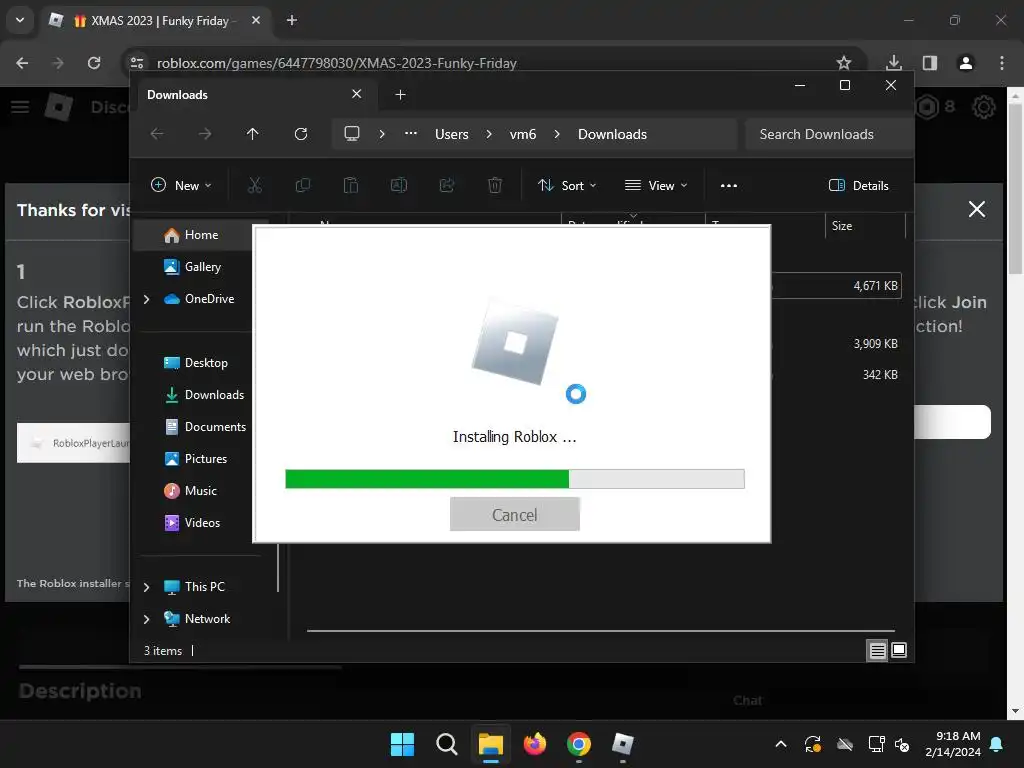The image size is (1024, 768).
Task: Click the Delete trash icon in Explorer toolbar
Action: (495, 185)
